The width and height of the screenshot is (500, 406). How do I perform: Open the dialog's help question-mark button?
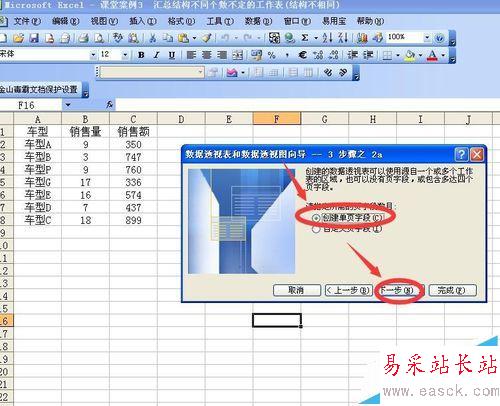461,155
